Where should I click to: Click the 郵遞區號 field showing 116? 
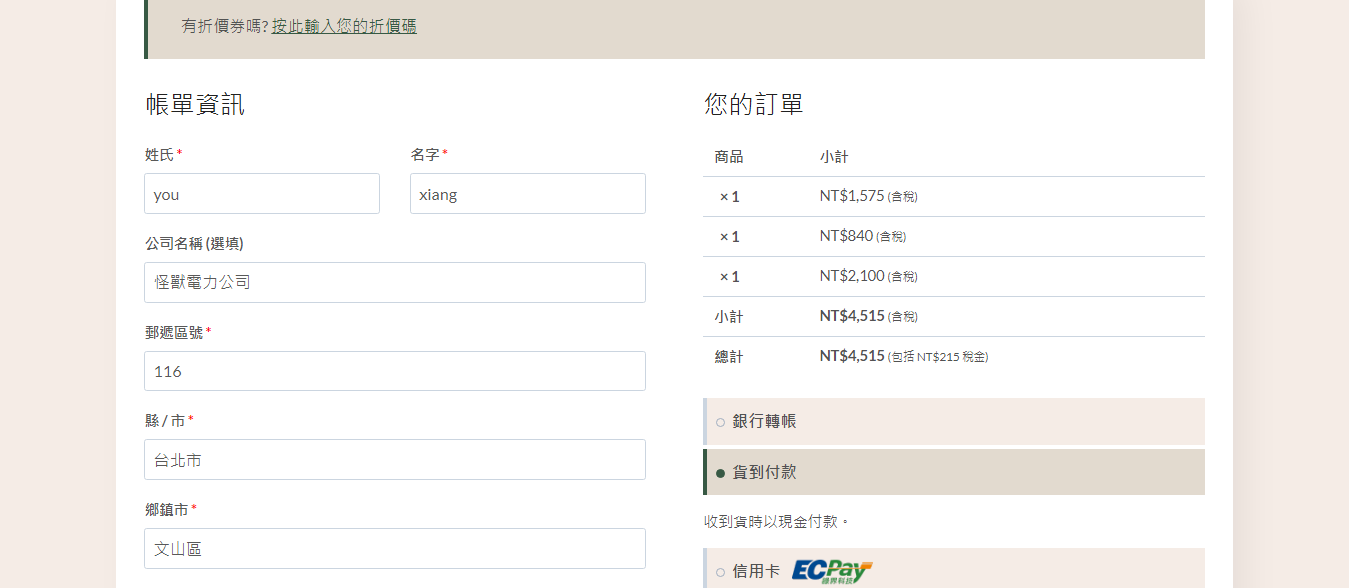(394, 371)
